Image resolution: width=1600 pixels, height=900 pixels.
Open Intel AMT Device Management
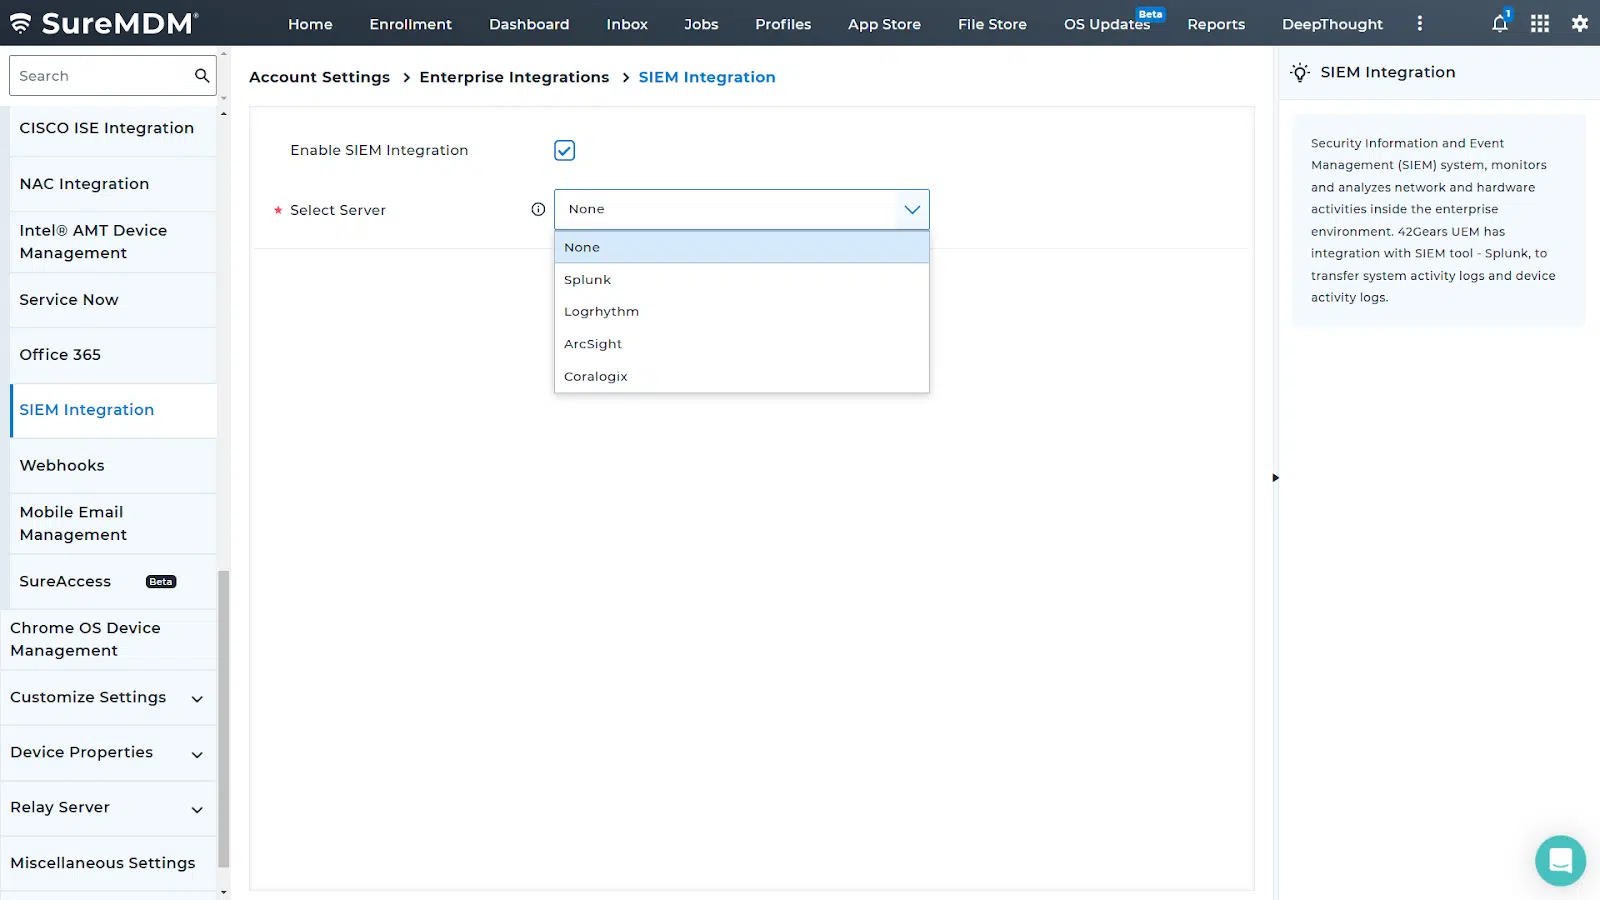pyautogui.click(x=113, y=242)
